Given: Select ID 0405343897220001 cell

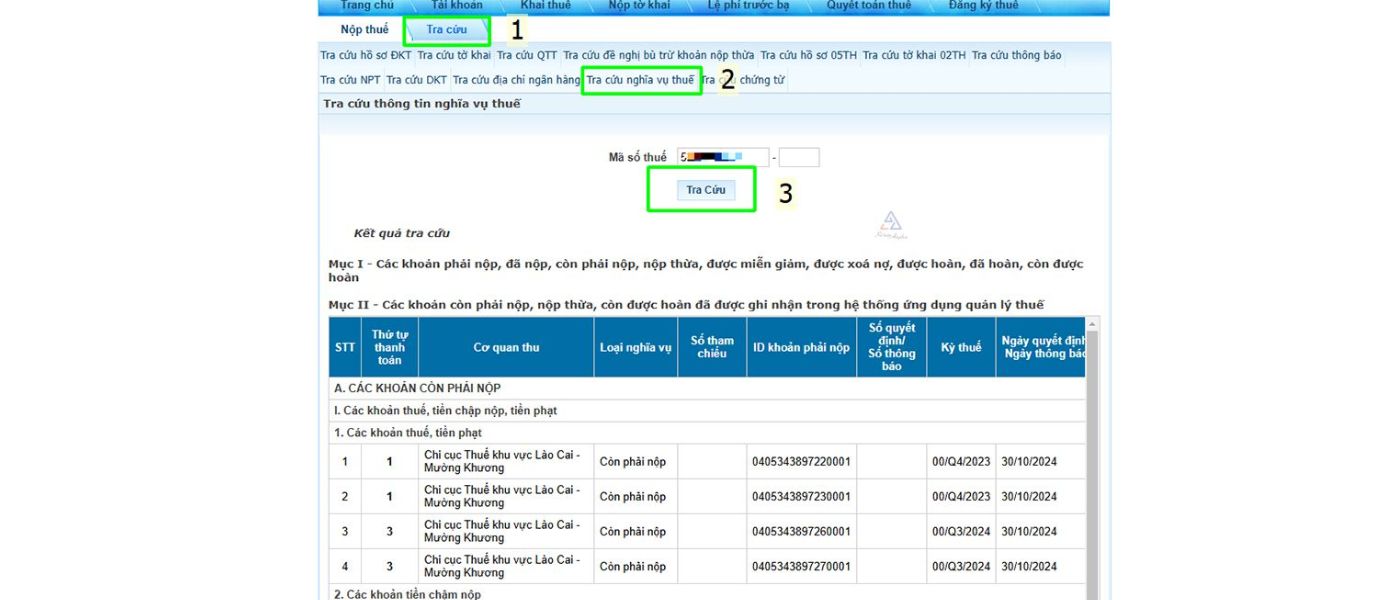Looking at the screenshot, I should [x=801, y=462].
